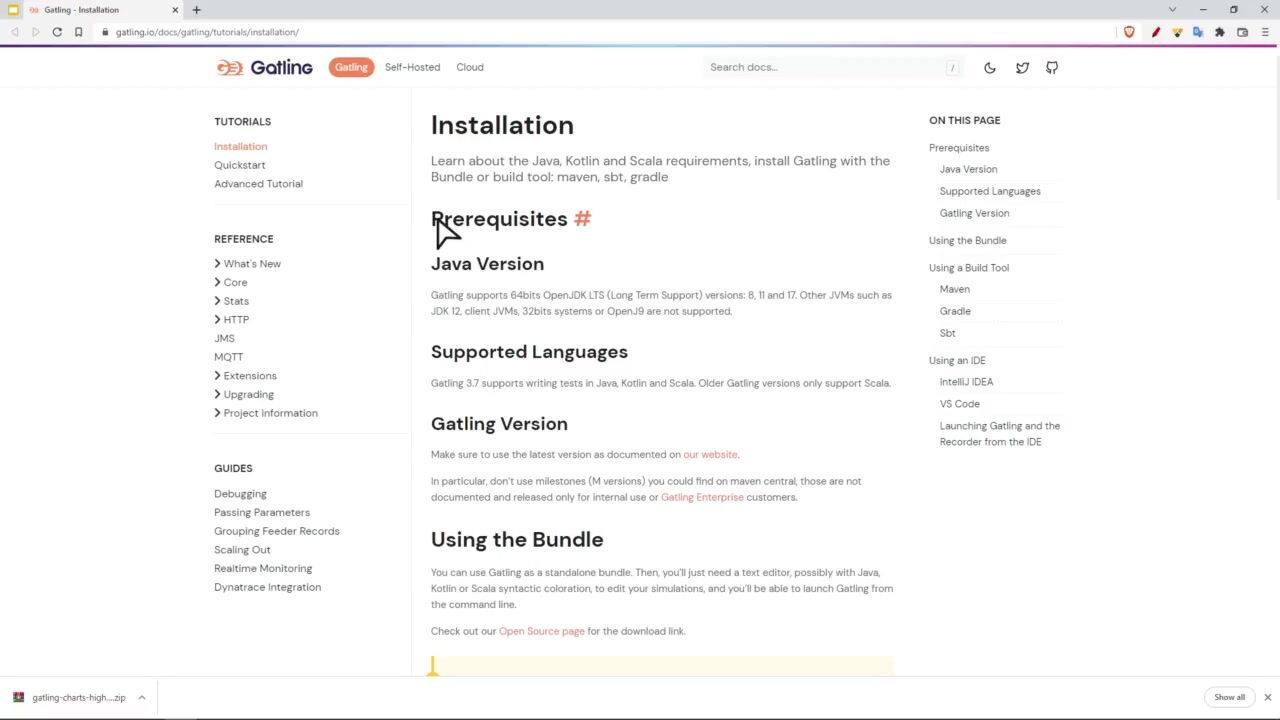Click the translate extension icon
This screenshot has height=720, width=1280.
pos(1198,32)
